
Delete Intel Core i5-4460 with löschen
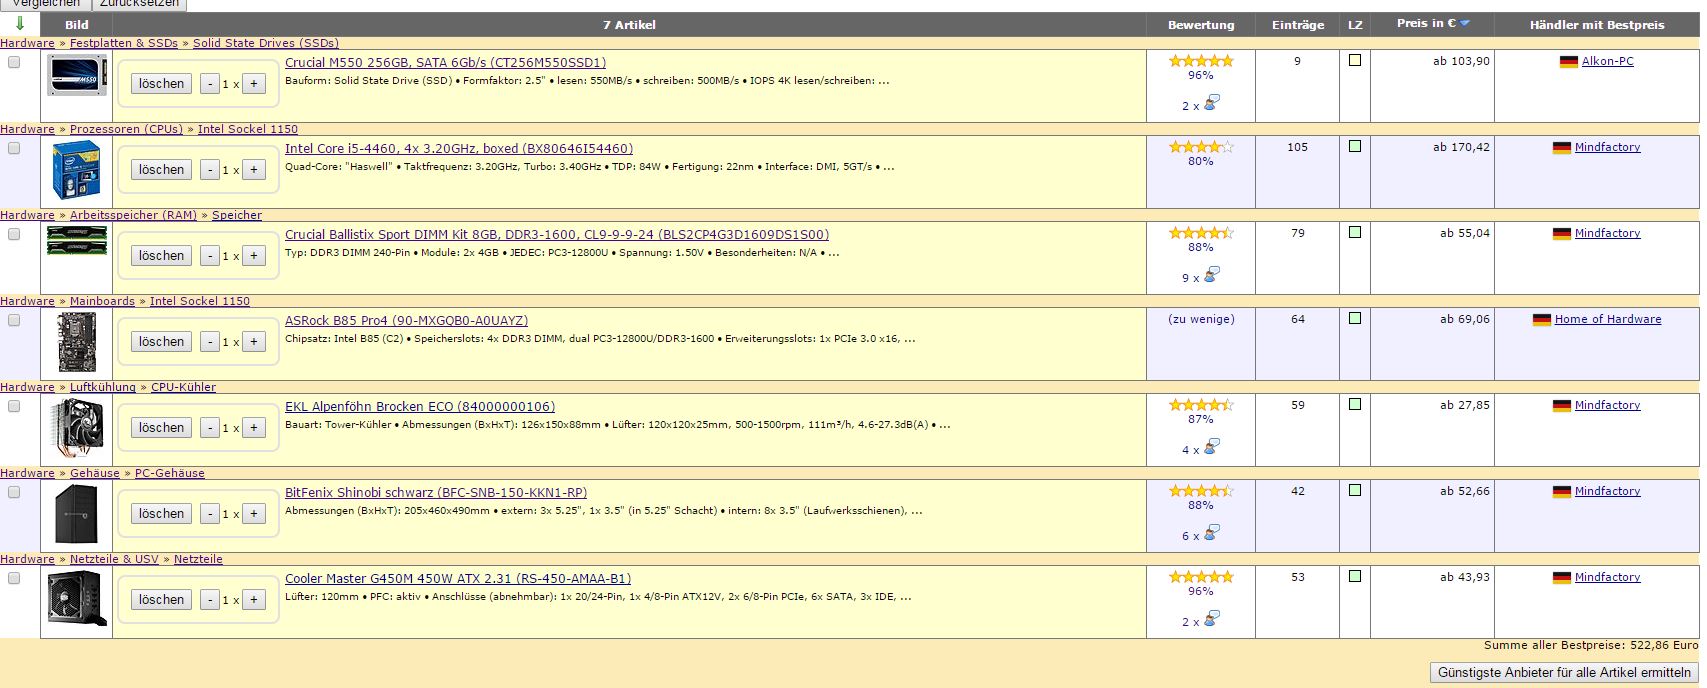161,170
